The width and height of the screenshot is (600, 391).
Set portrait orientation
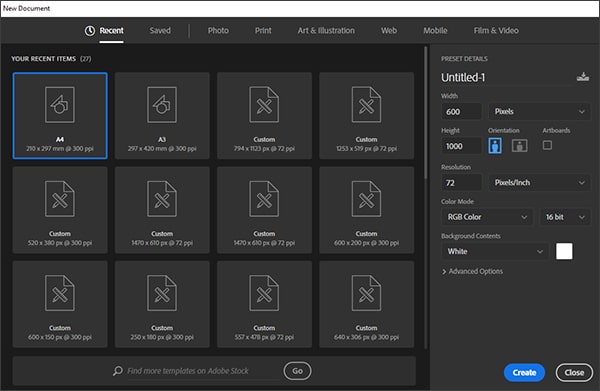[x=495, y=145]
